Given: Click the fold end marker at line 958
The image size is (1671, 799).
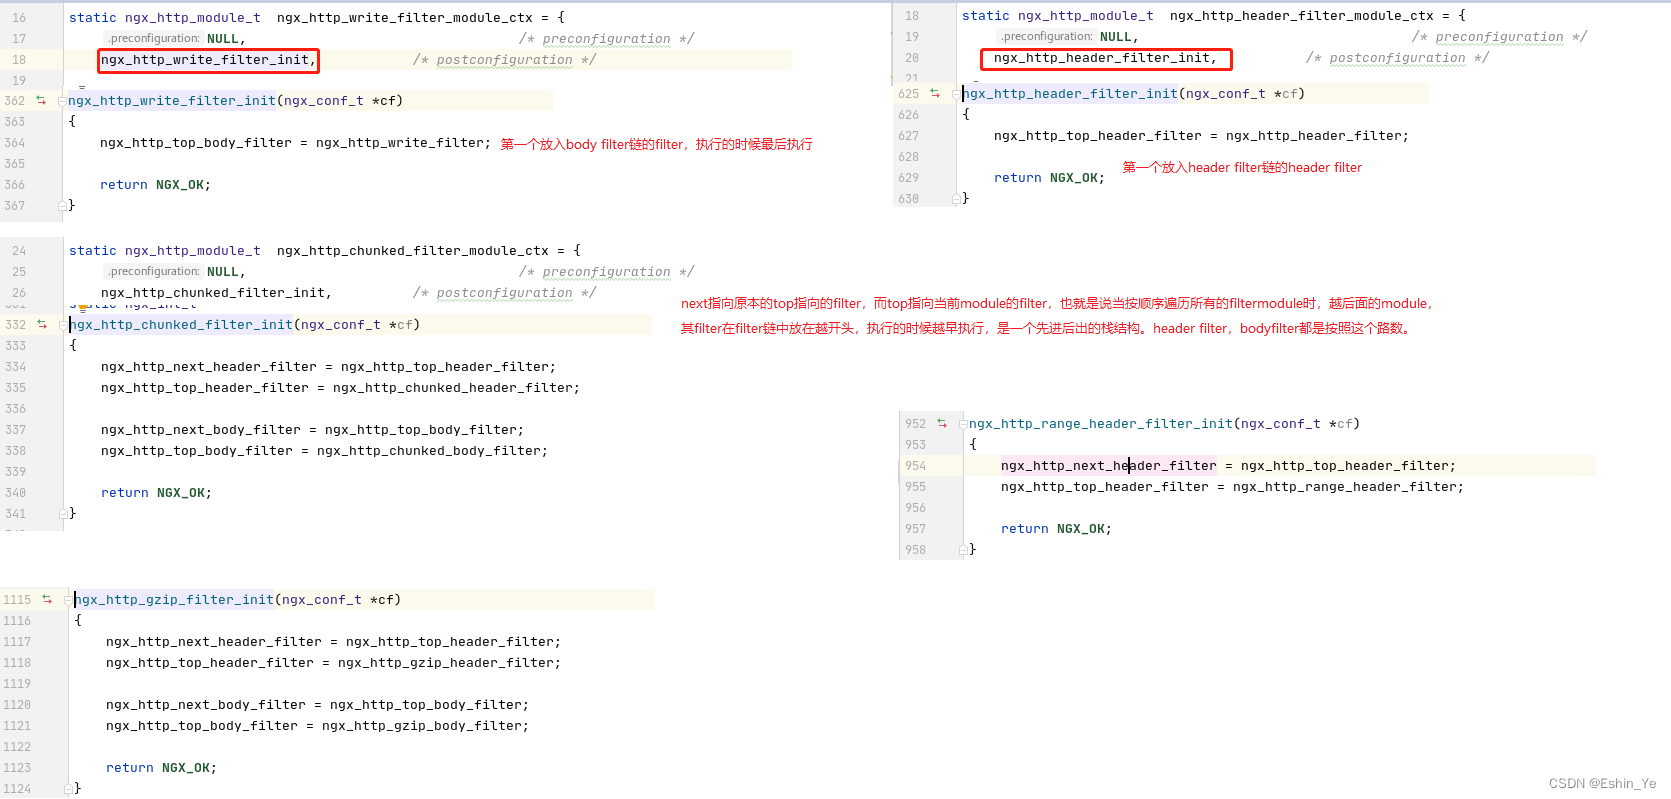Looking at the screenshot, I should coord(964,549).
